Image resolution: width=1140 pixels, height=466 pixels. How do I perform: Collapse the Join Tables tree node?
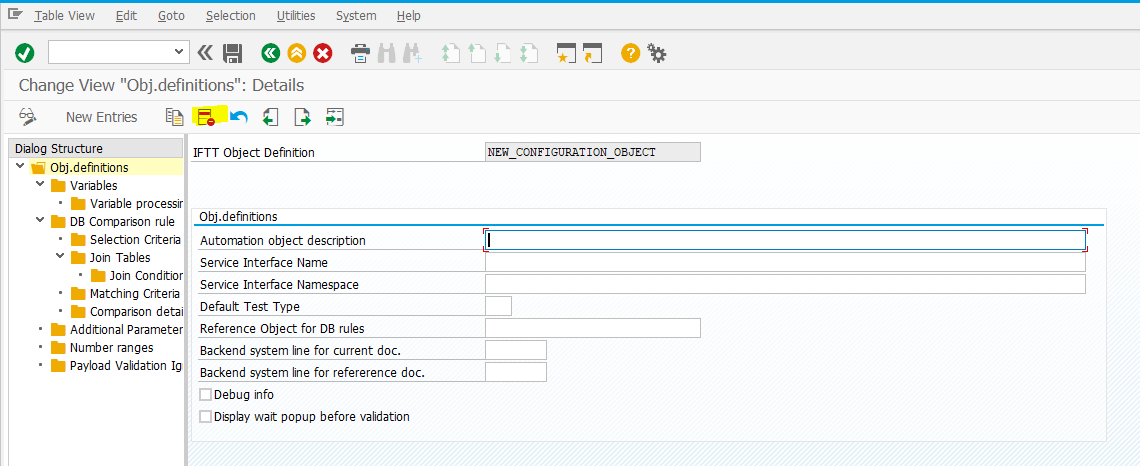click(60, 257)
